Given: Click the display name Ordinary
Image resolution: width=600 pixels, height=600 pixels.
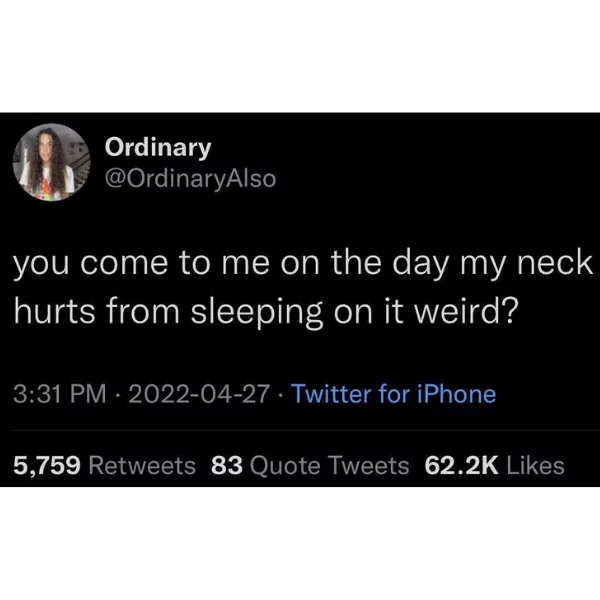Looking at the screenshot, I should click(x=158, y=148).
